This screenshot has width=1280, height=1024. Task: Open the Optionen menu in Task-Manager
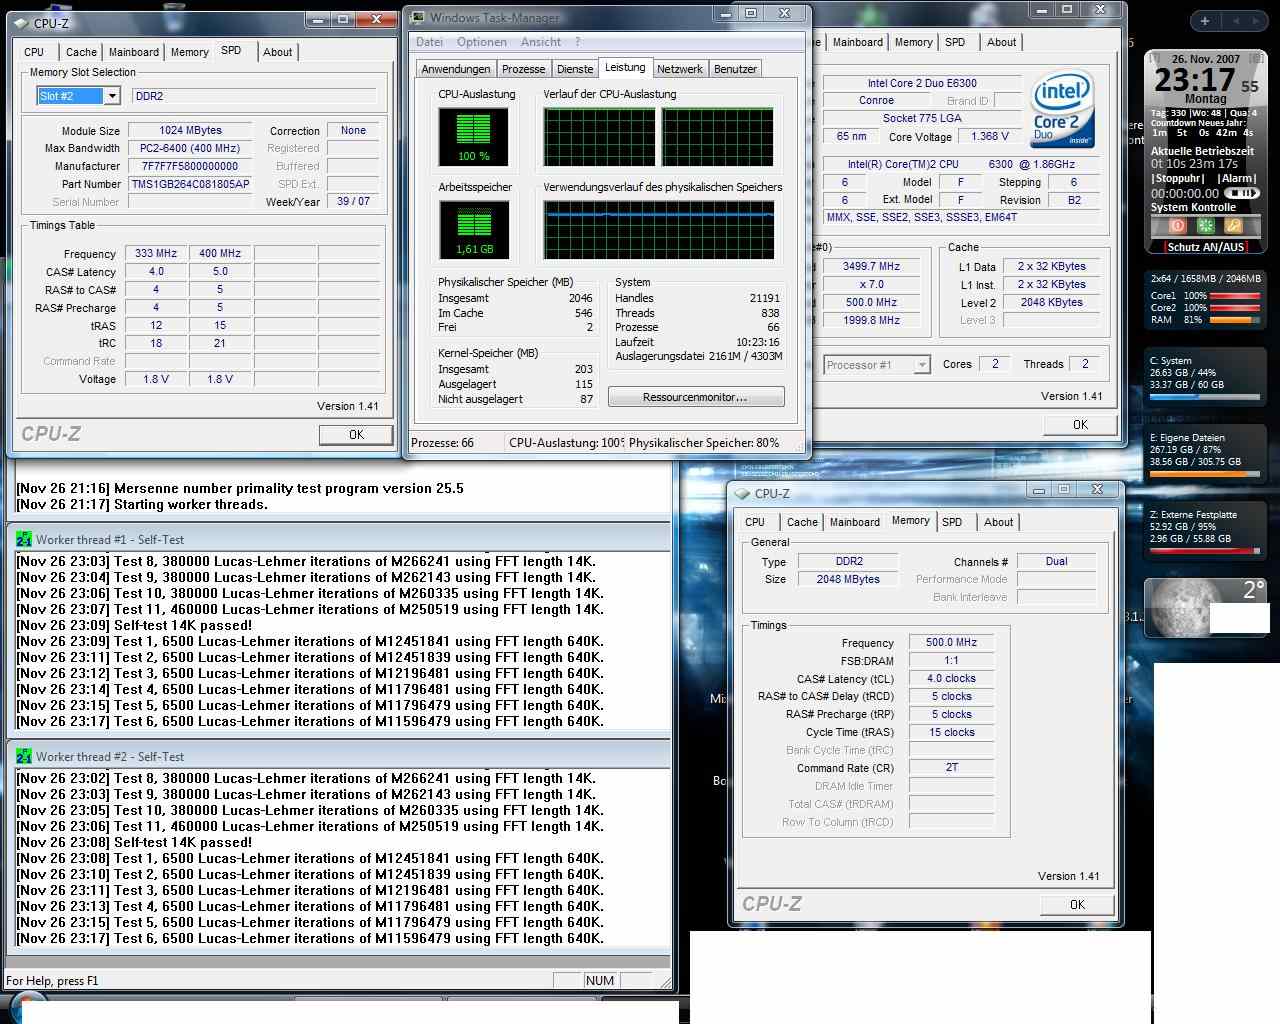pyautogui.click(x=482, y=42)
